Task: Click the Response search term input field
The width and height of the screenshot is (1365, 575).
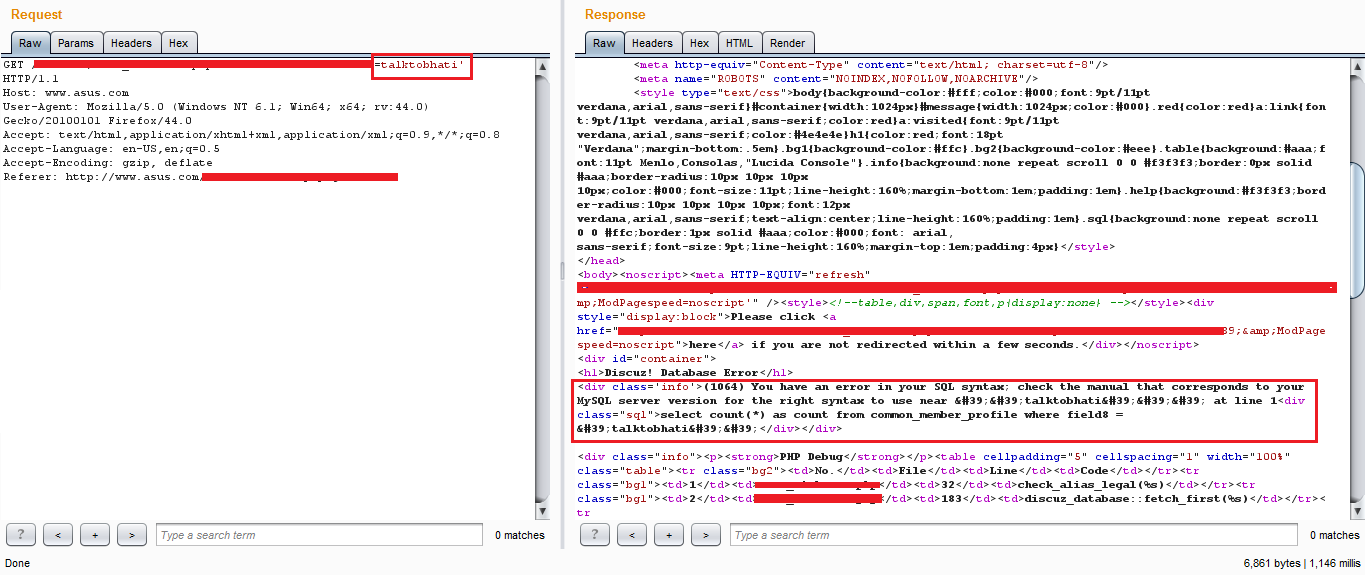Action: pos(1013,535)
